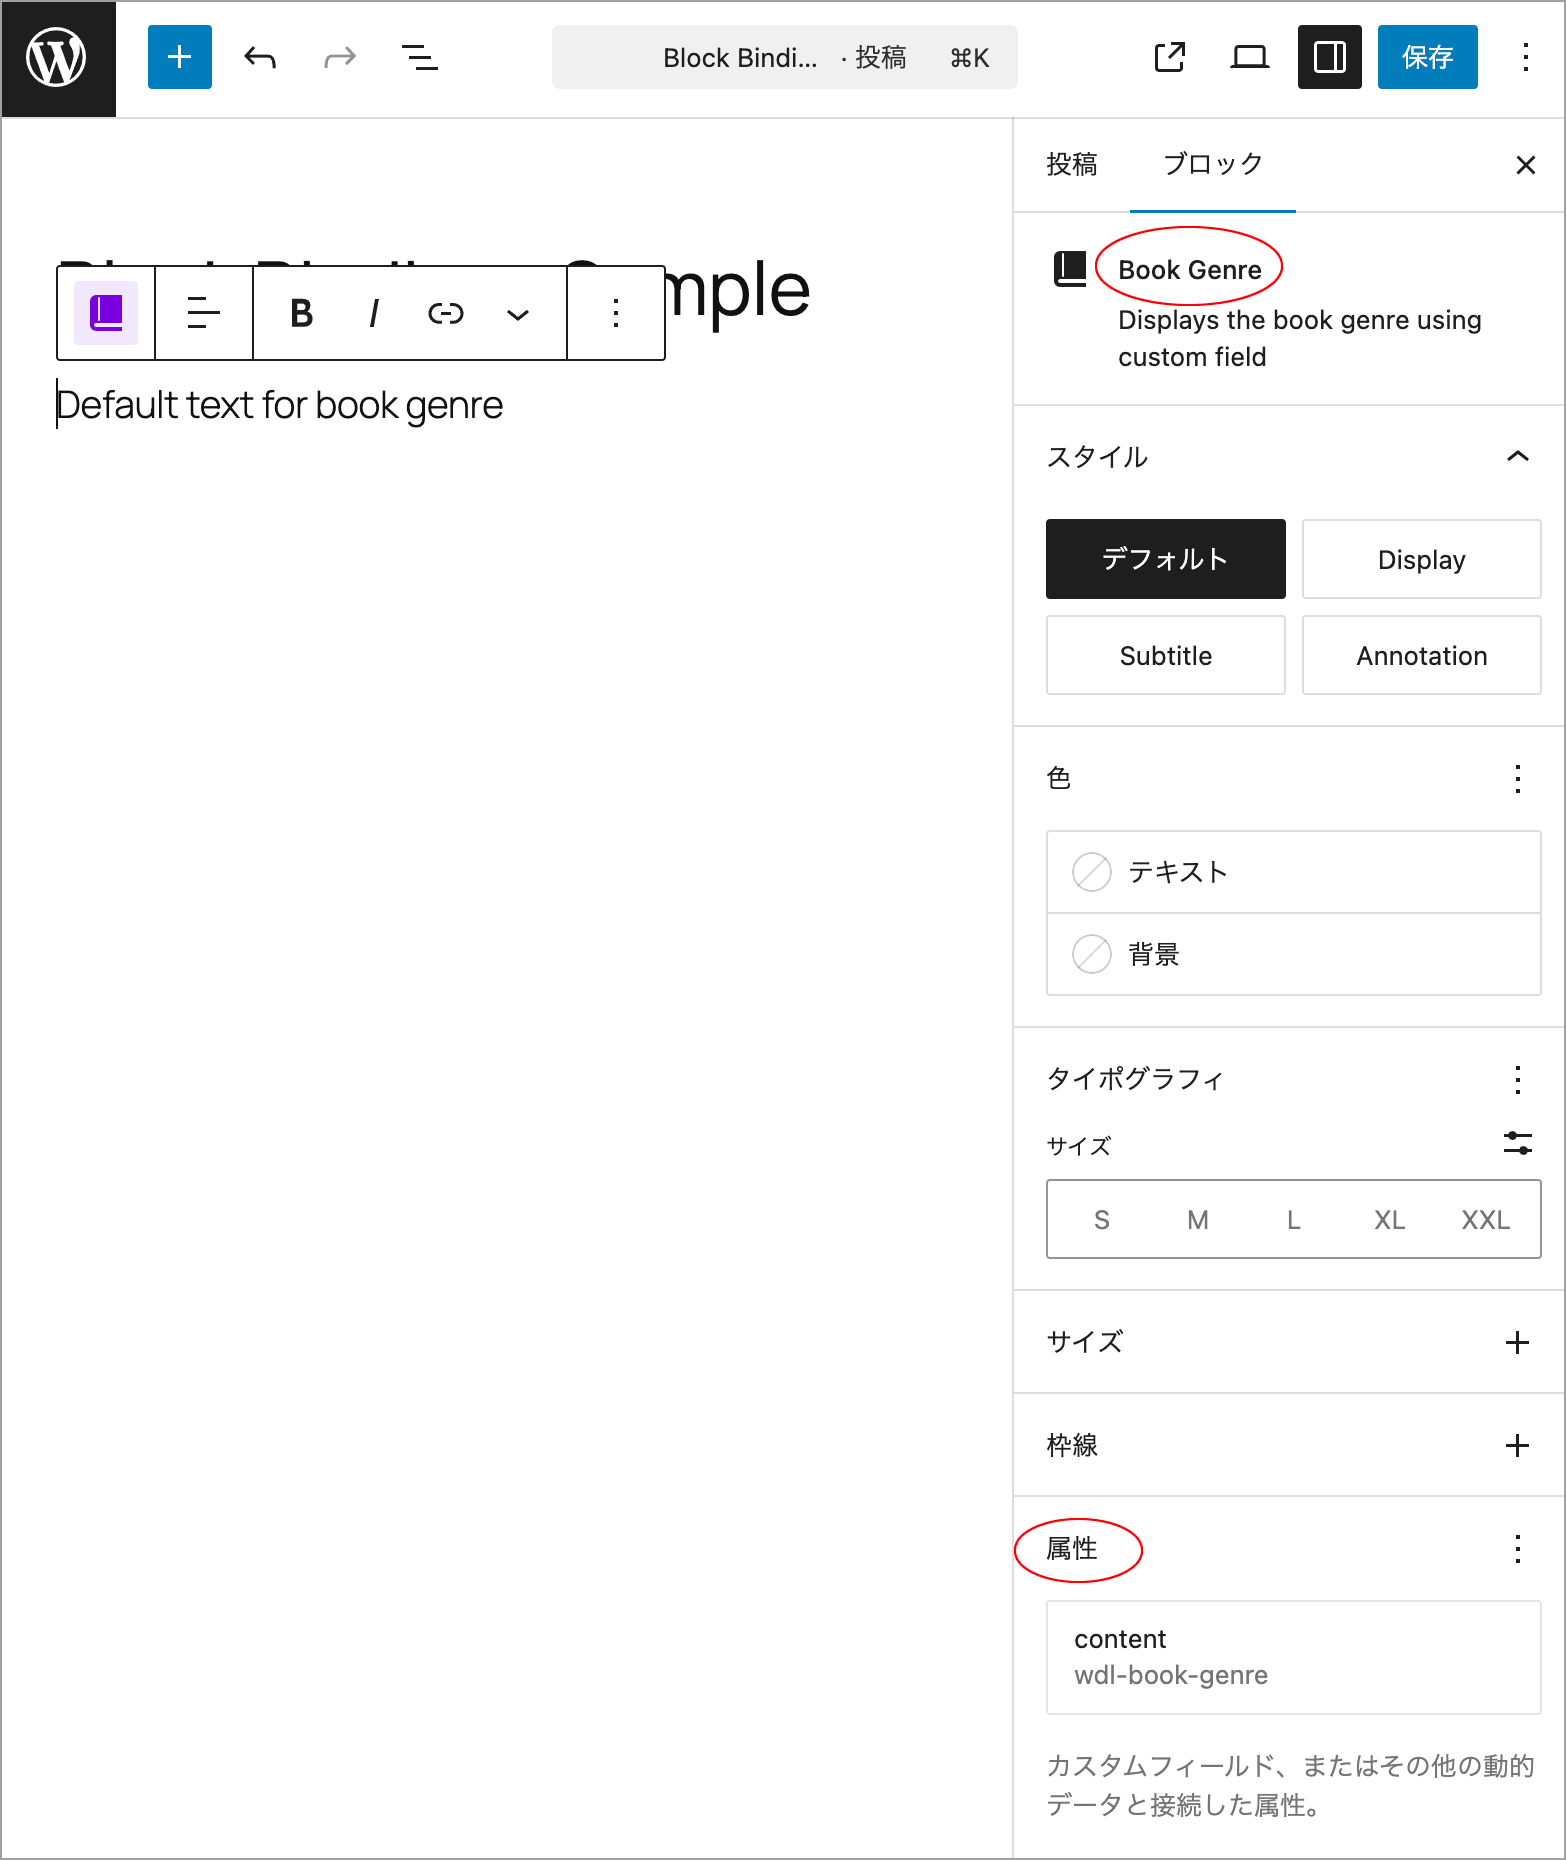The width and height of the screenshot is (1566, 1860).
Task: Click the purple Book Genre block icon
Action: tap(106, 313)
